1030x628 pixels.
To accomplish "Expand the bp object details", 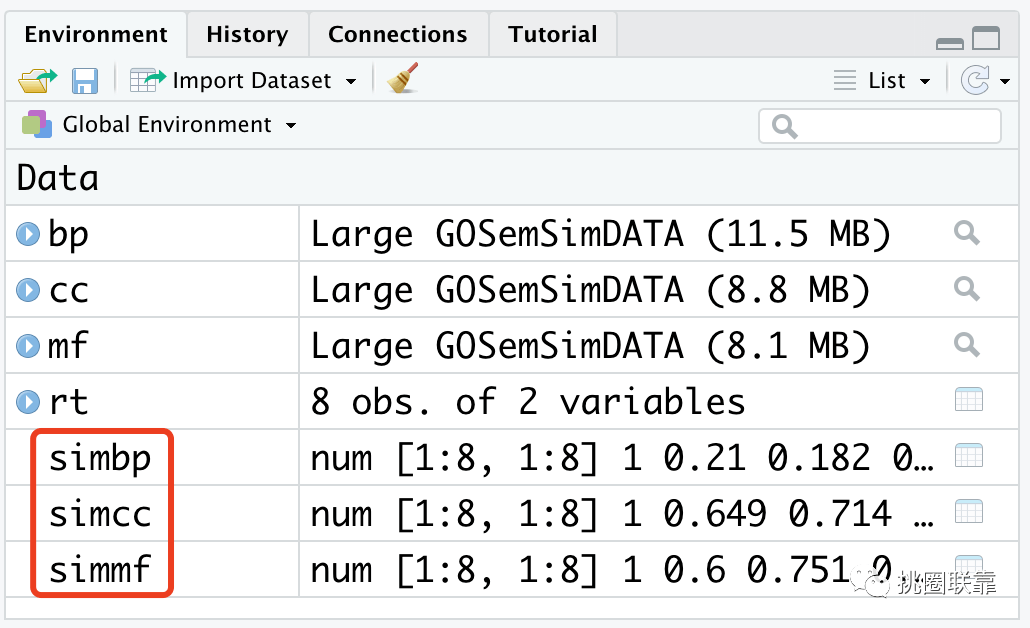I will [28, 235].
